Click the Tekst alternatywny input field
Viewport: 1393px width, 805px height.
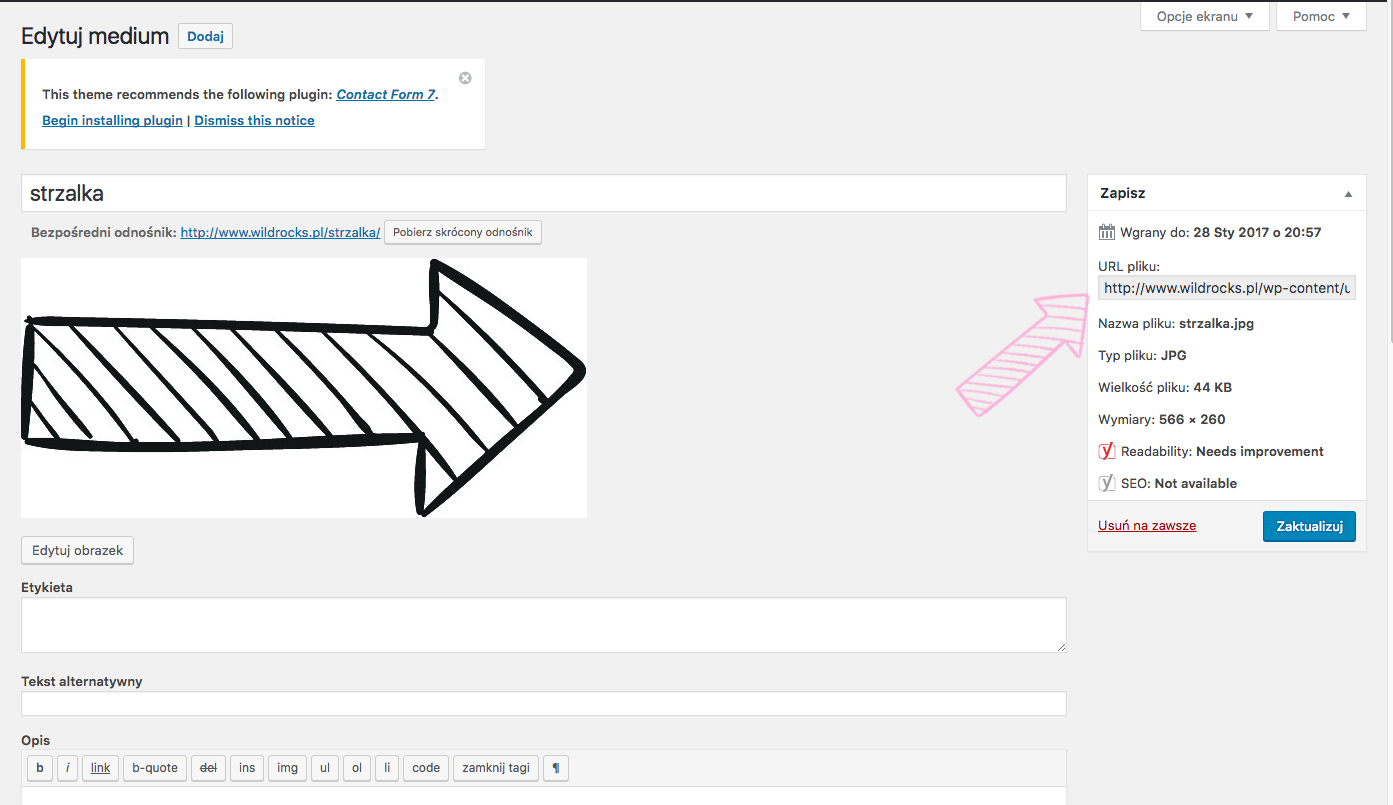click(543, 704)
